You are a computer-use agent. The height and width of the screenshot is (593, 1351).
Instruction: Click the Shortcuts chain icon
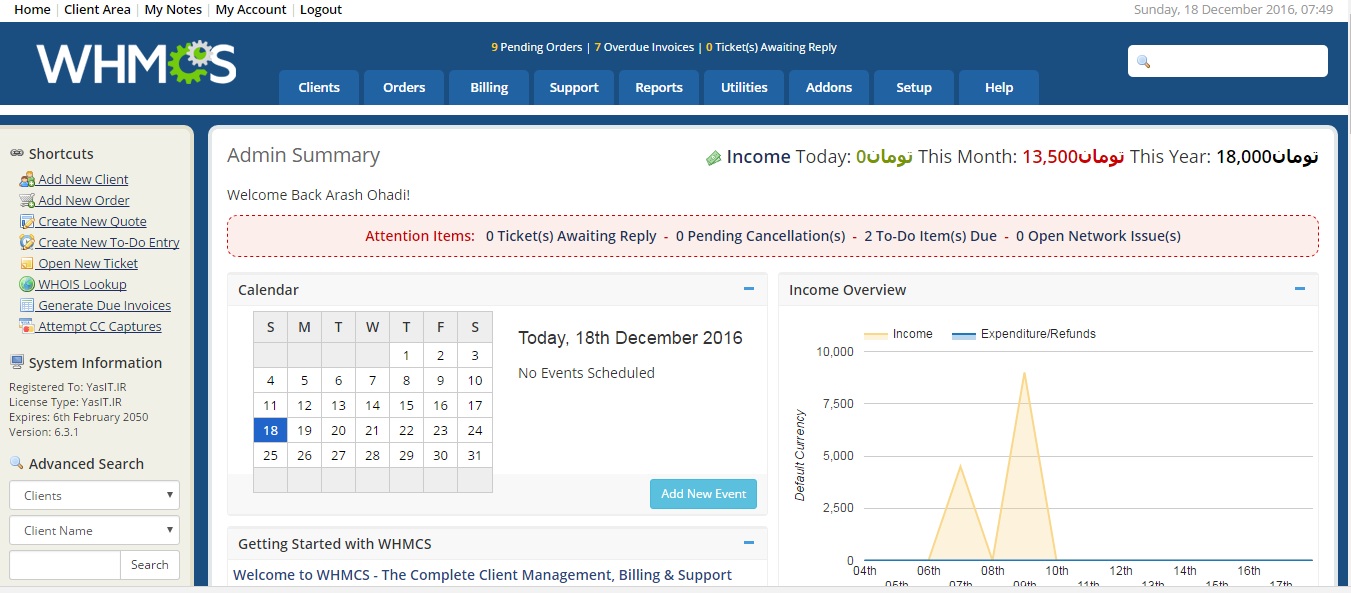pyautogui.click(x=17, y=154)
